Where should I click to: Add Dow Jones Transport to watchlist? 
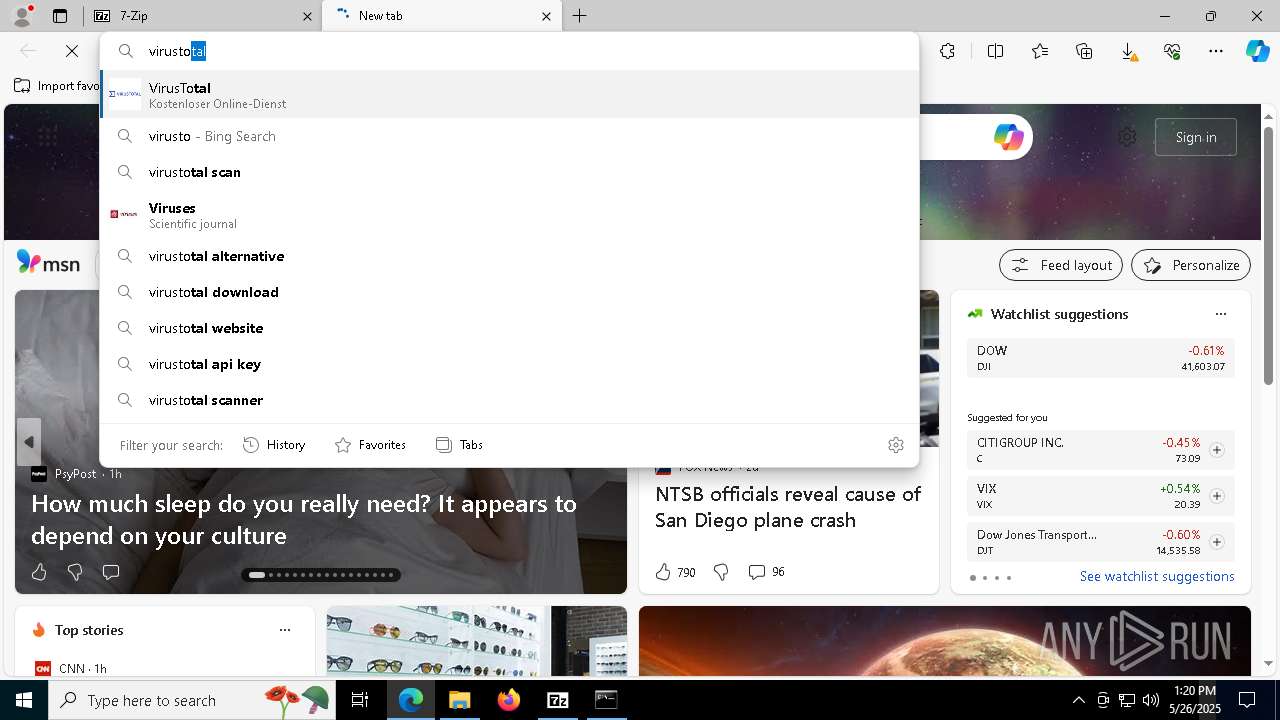pyautogui.click(x=1216, y=542)
